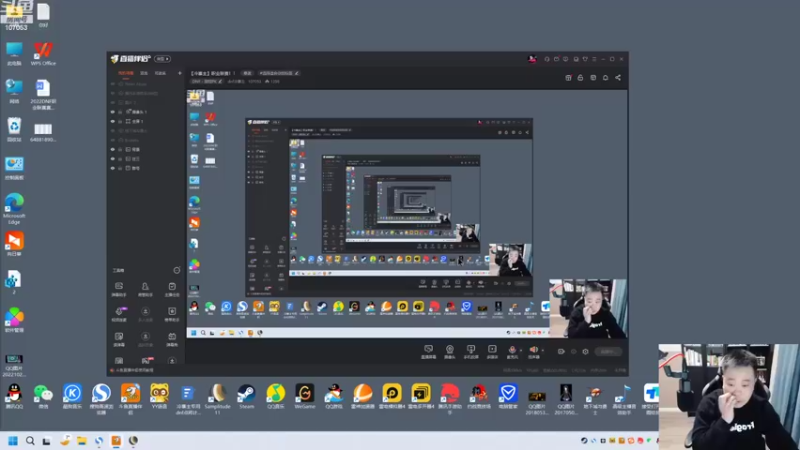Edit the hashtag topic pill next to title
Viewport: 800px width, 450px height.
(x=279, y=73)
